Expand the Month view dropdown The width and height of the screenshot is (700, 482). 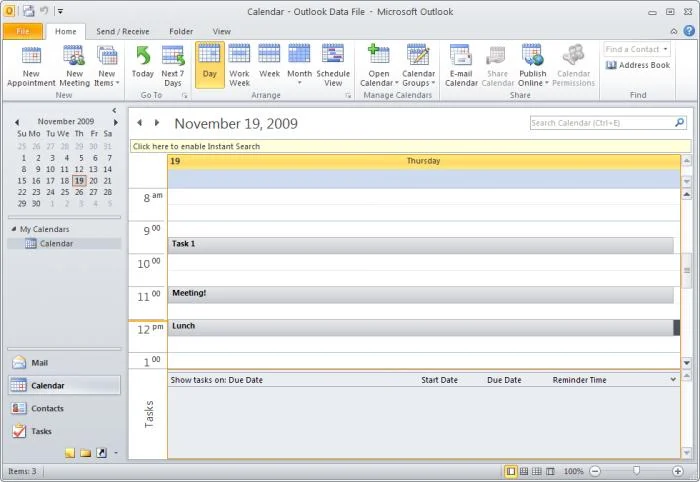[300, 83]
